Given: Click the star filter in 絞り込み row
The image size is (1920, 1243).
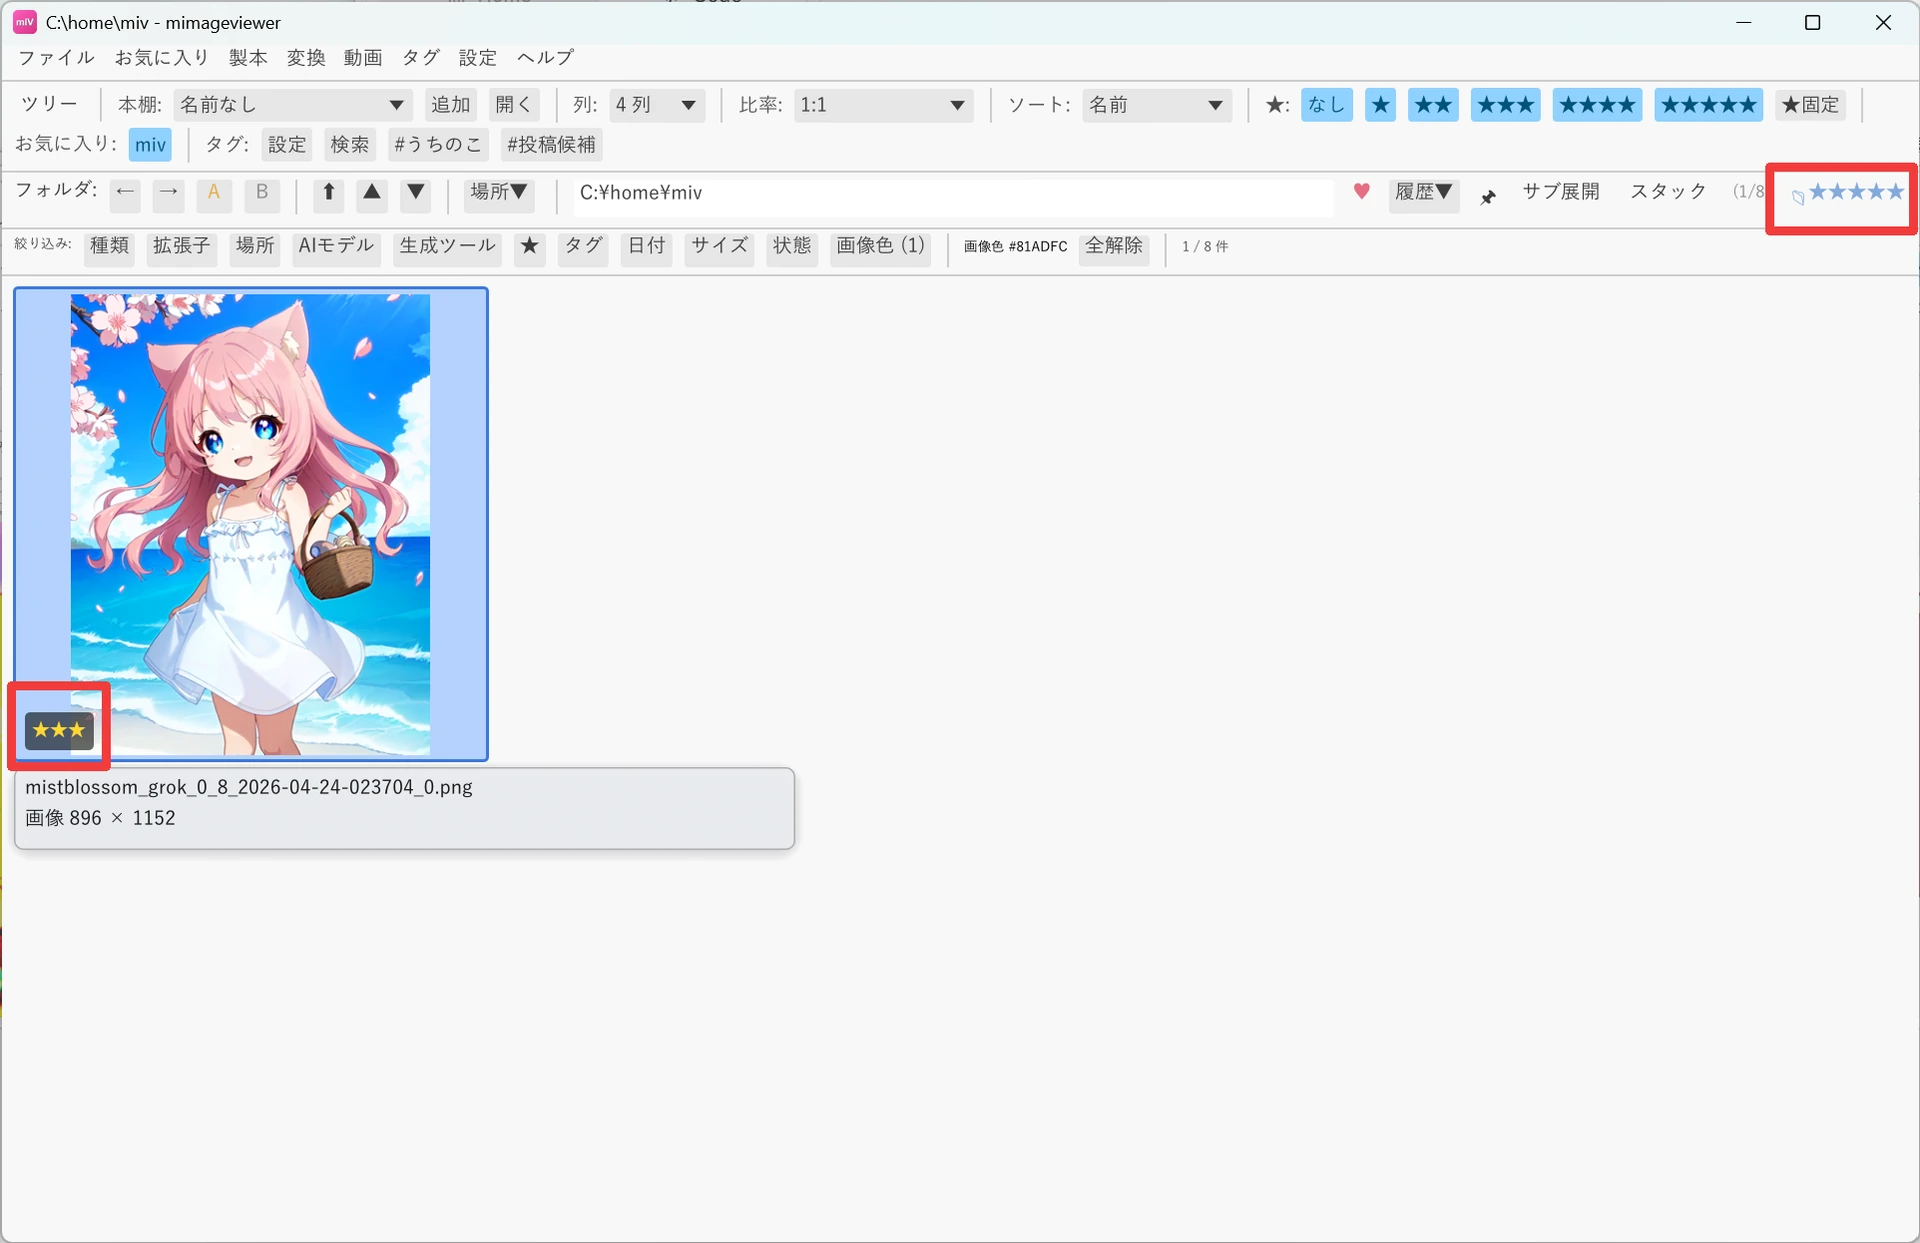Looking at the screenshot, I should [530, 246].
